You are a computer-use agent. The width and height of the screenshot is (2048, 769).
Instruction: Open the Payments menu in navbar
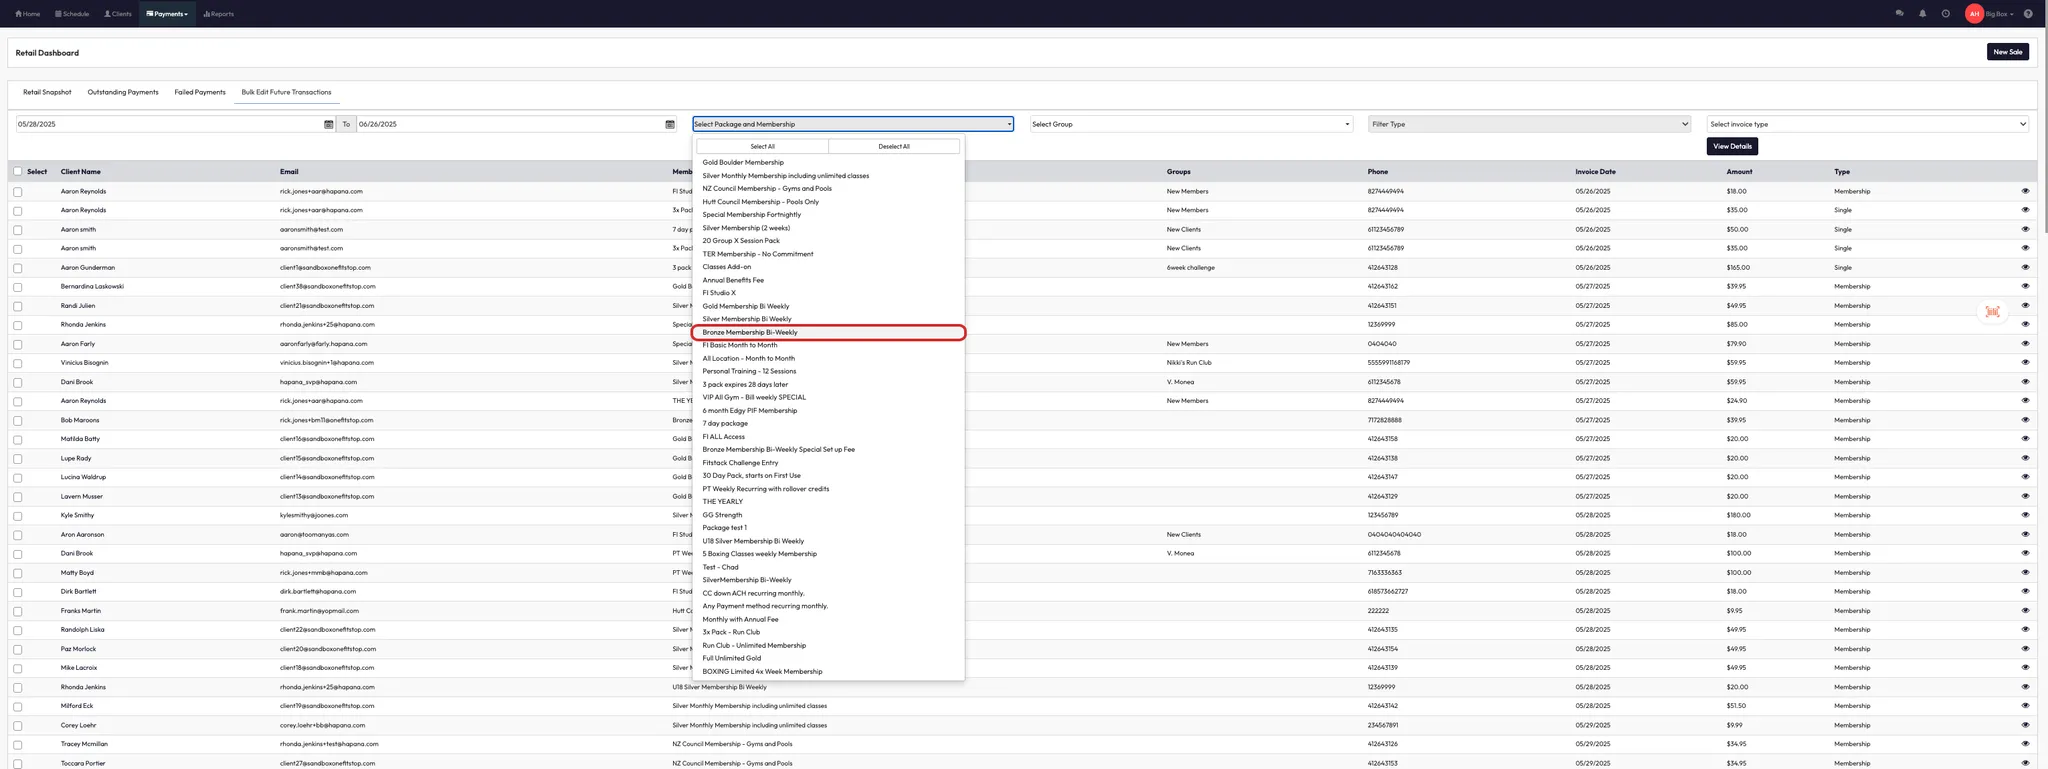[x=167, y=14]
